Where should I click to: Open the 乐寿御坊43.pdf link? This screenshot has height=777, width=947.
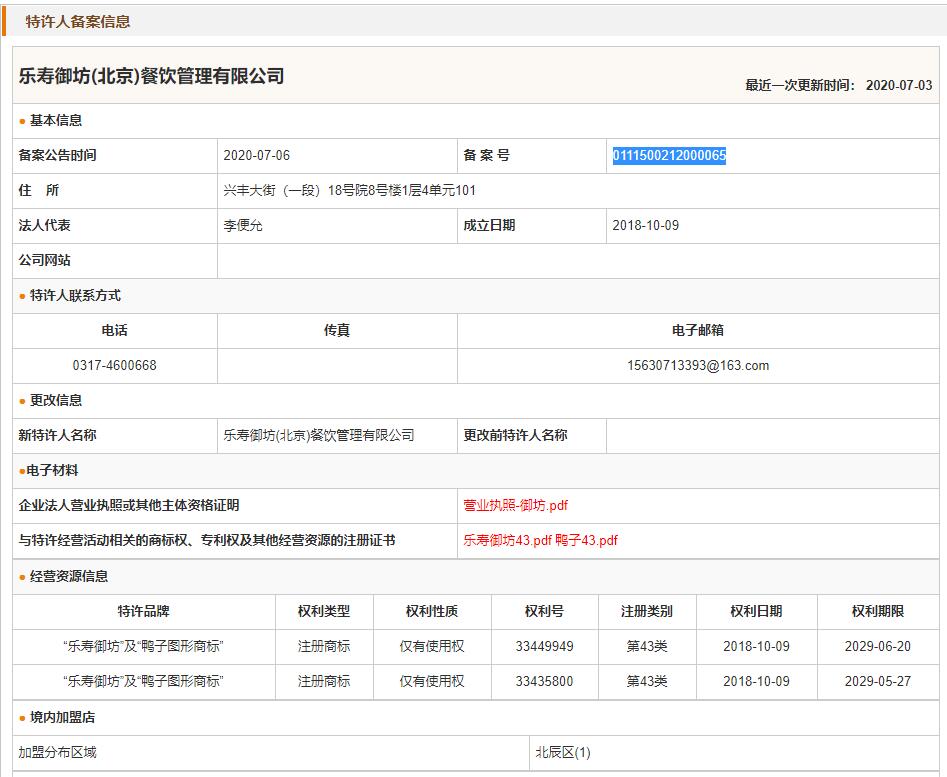click(507, 541)
